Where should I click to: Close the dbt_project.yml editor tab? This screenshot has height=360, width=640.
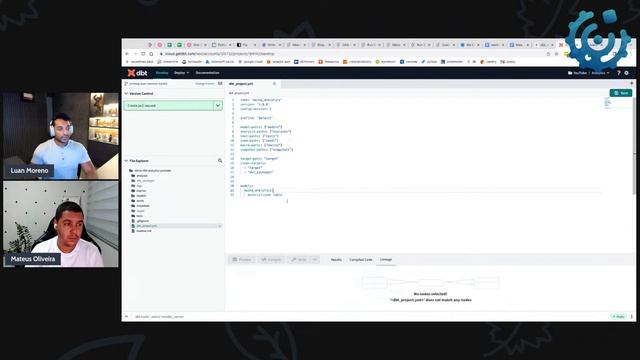[x=274, y=84]
